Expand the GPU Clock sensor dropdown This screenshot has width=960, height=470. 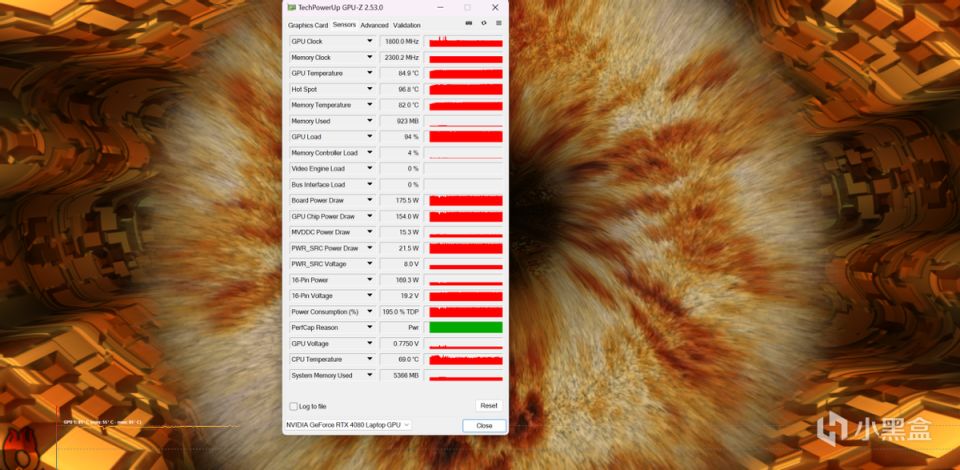pyautogui.click(x=370, y=41)
